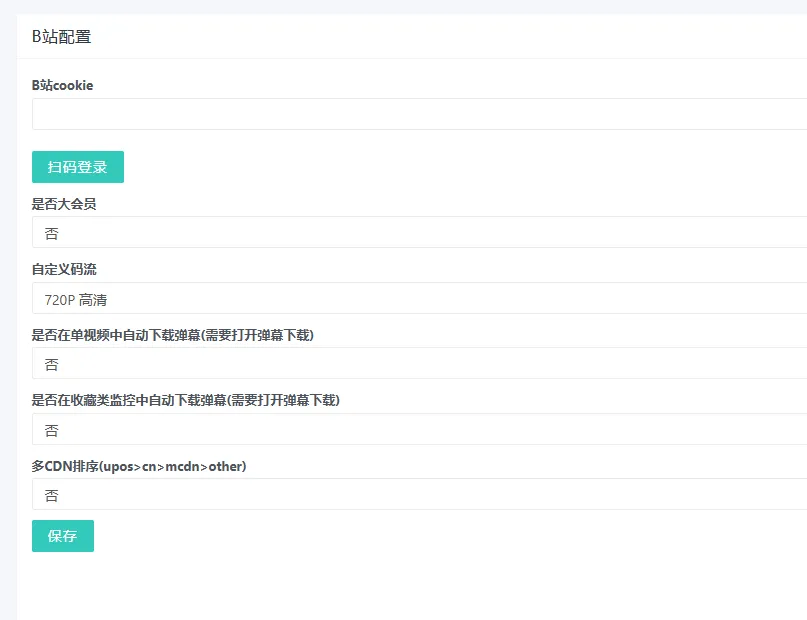Open the 是否大会员 dropdown
807x620 pixels.
[x=419, y=232]
